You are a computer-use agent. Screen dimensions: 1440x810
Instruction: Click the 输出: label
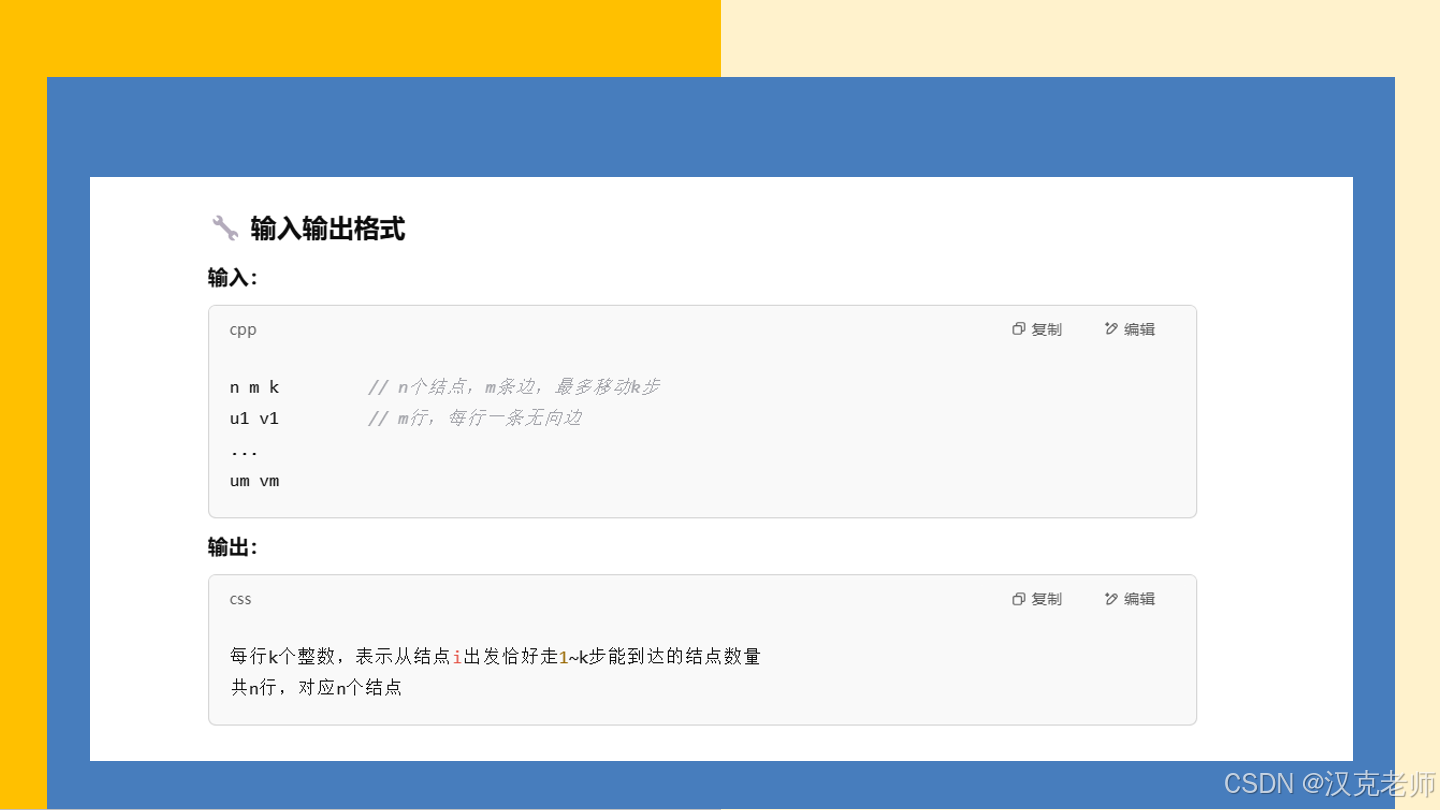233,547
